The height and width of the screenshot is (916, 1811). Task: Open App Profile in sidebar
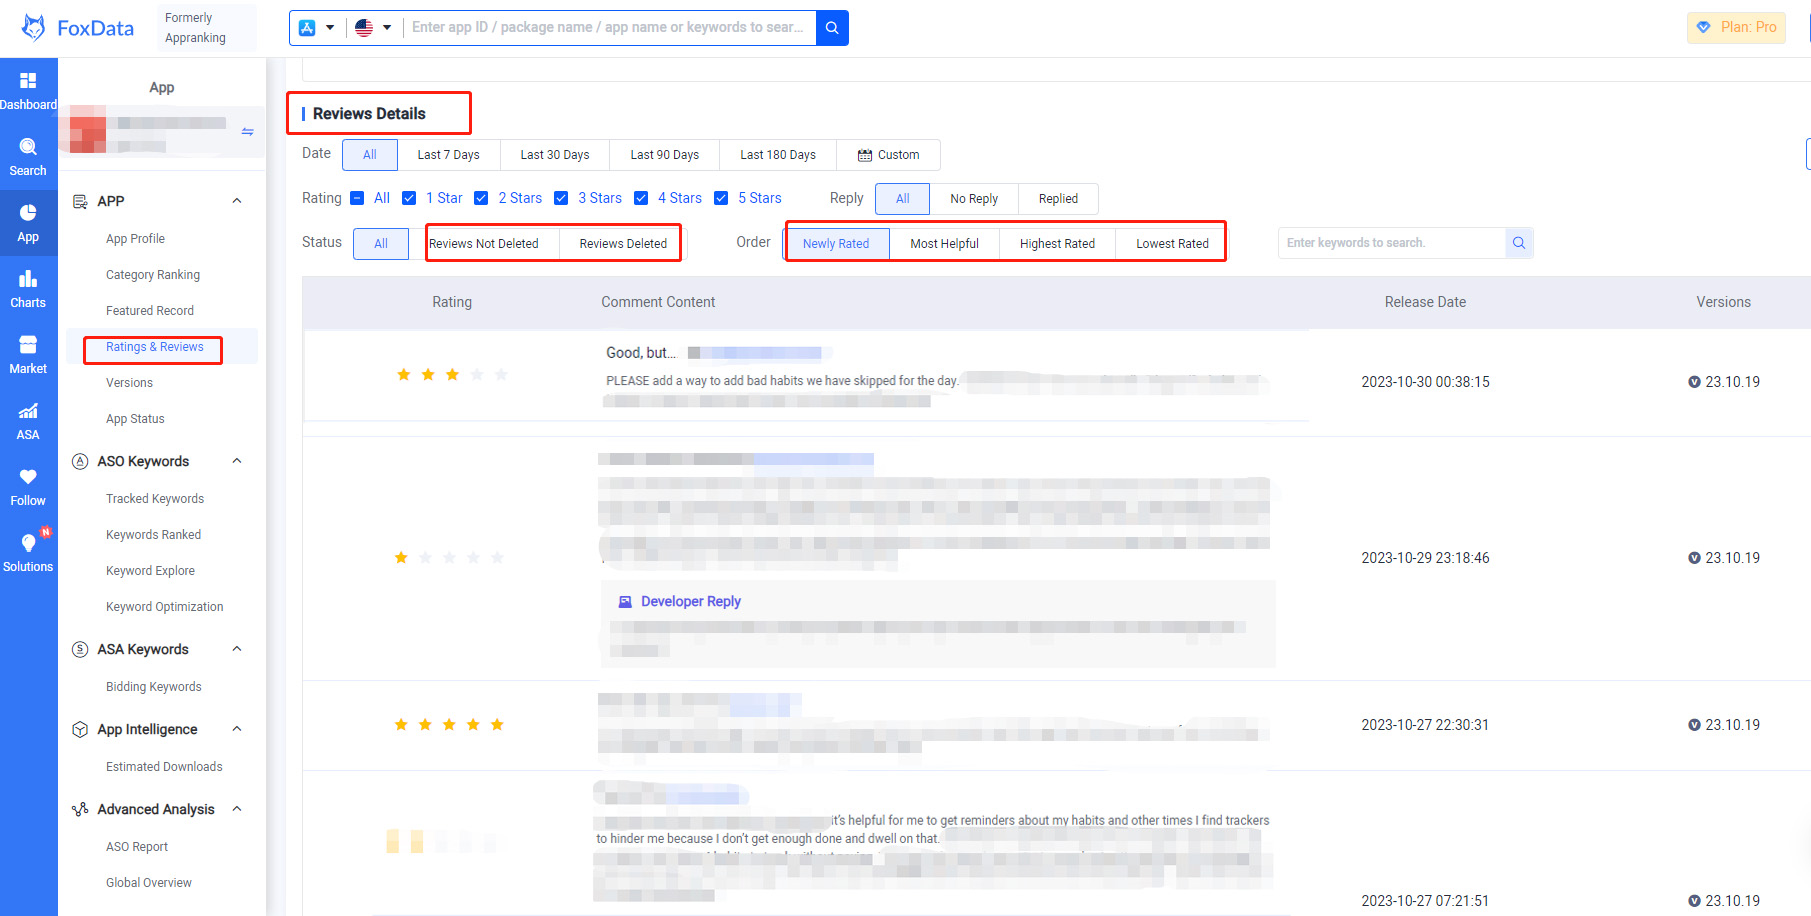136,239
